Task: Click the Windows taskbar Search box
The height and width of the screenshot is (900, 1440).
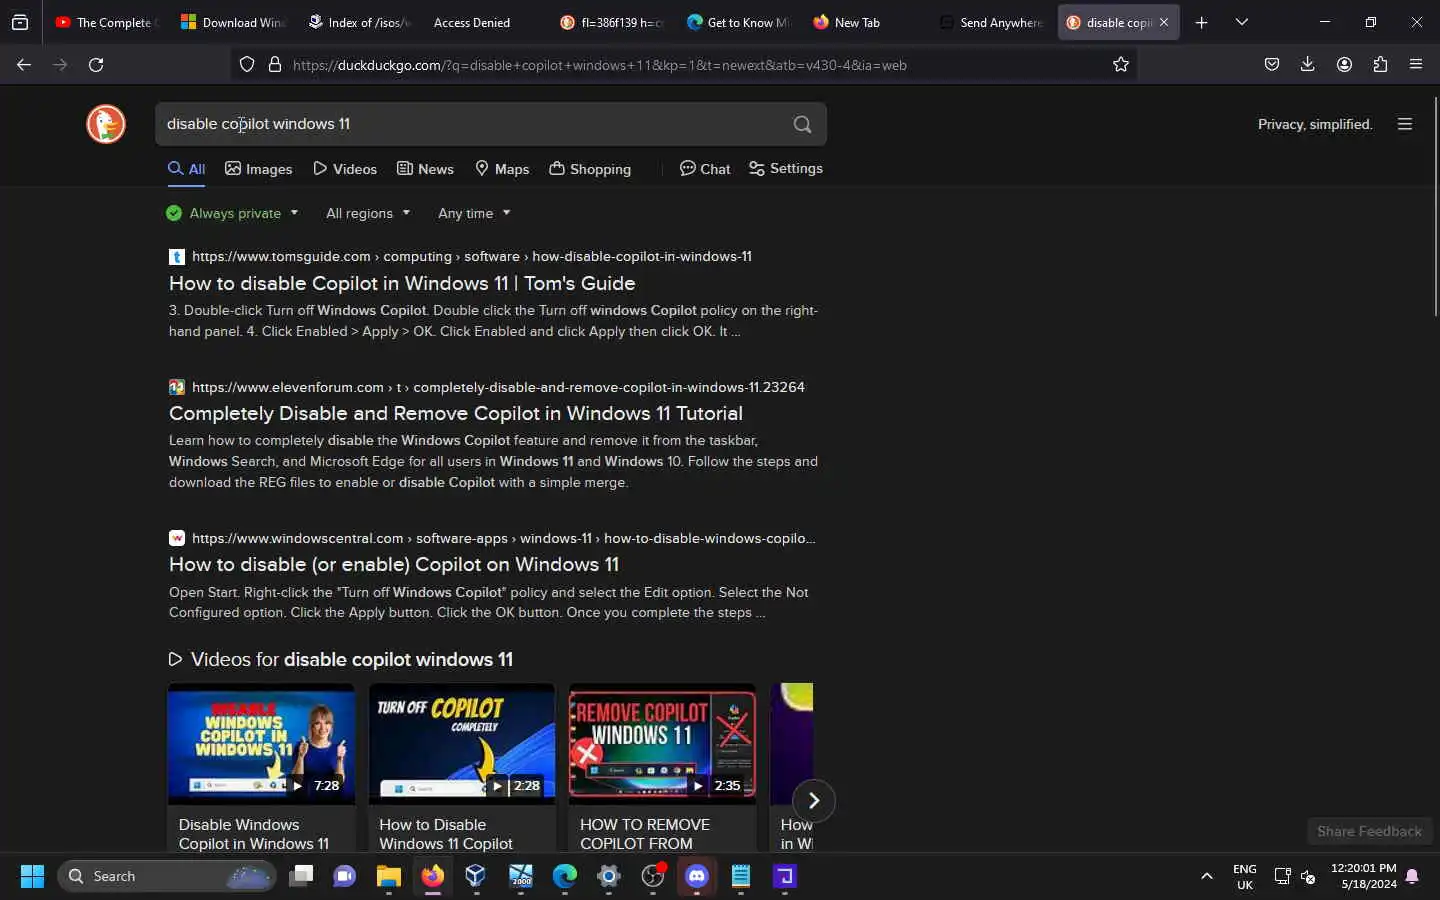Action: pos(166,876)
